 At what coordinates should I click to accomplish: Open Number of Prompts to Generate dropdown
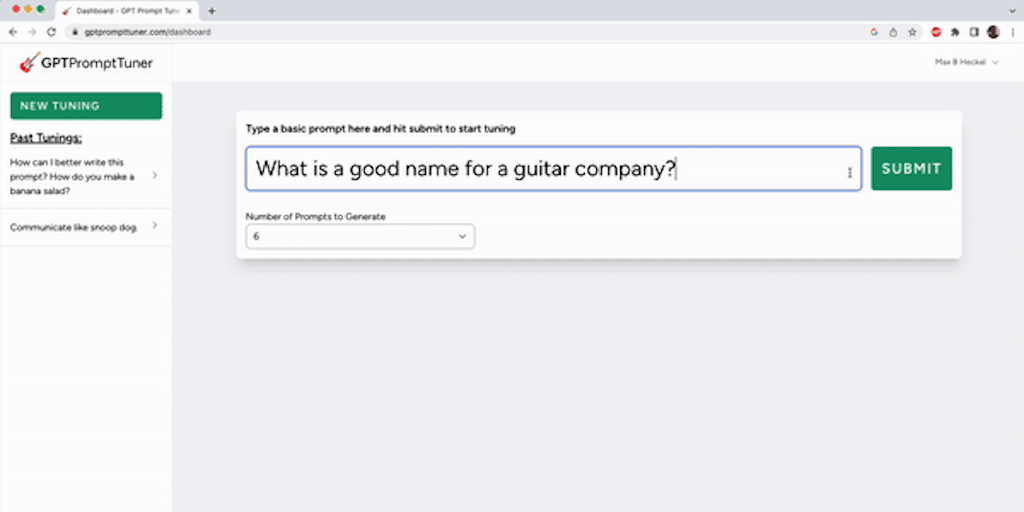[x=360, y=236]
